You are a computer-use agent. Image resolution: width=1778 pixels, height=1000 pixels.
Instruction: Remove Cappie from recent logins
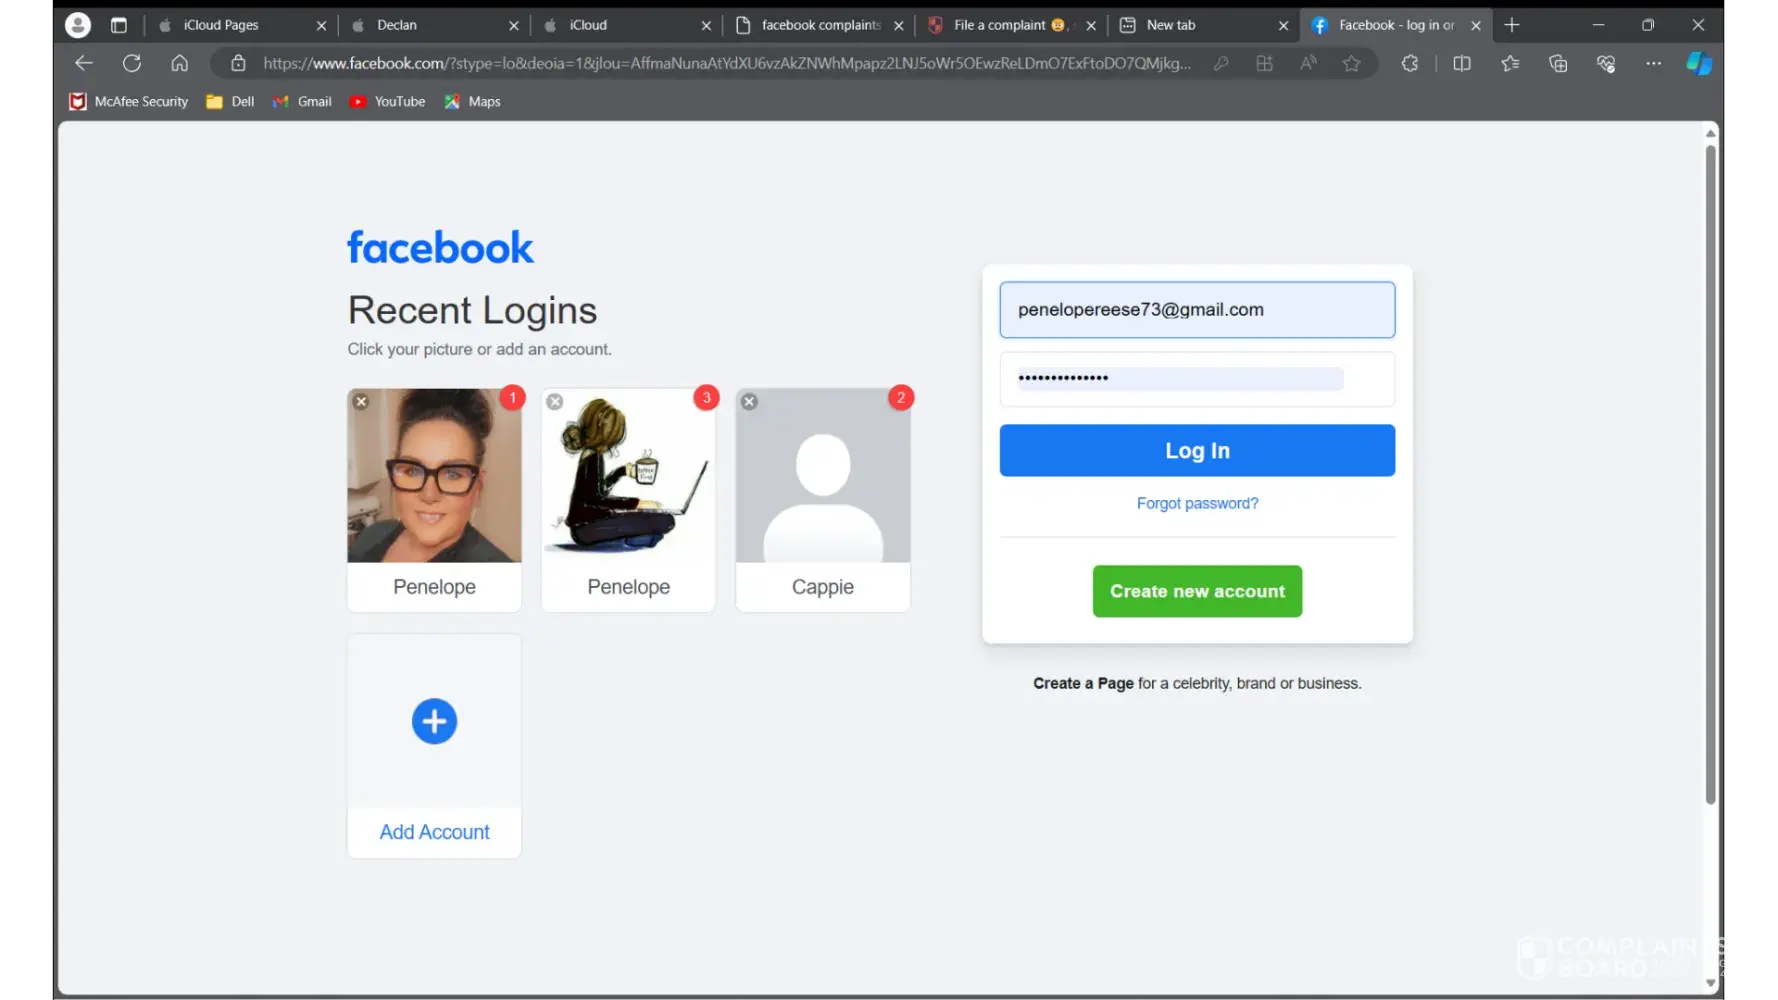coord(749,402)
